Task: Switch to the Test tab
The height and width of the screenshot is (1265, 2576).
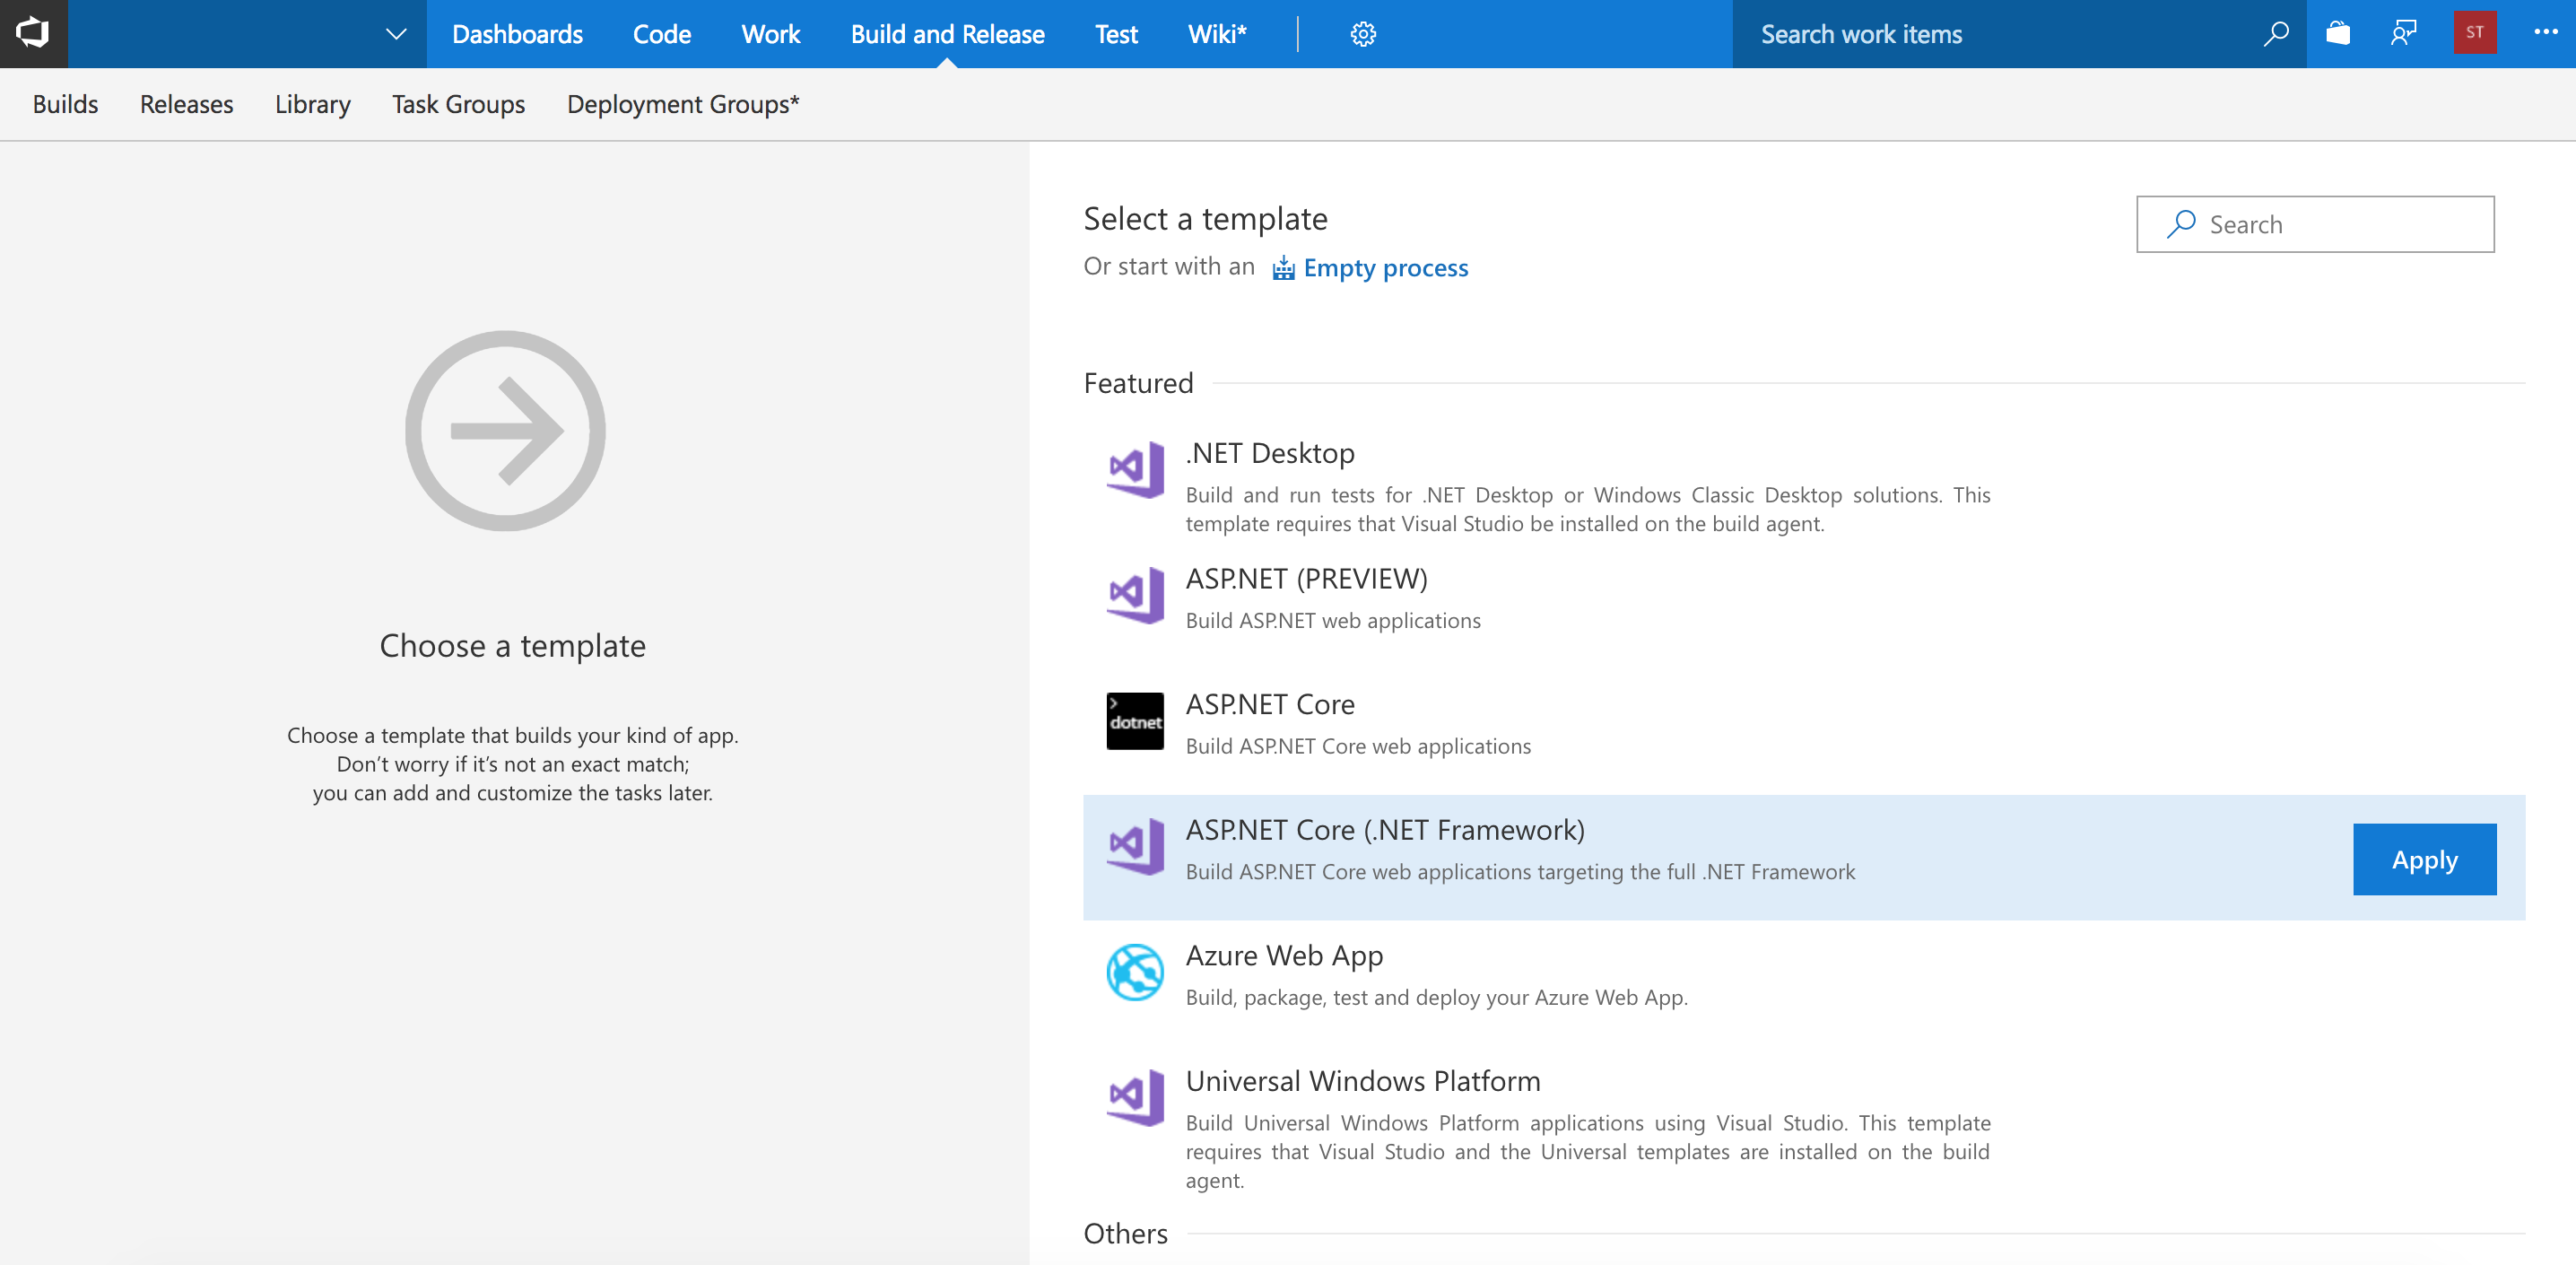Action: click(x=1115, y=33)
